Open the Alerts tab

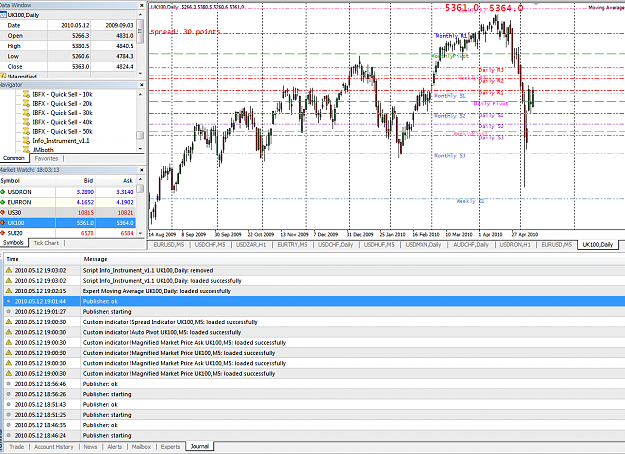tap(115, 447)
